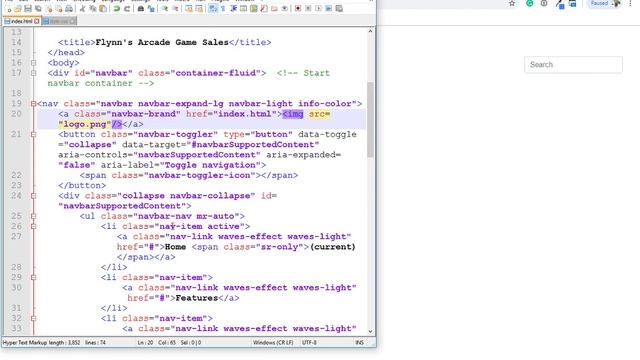640x360 pixels.
Task: Click Ln : 20 in status bar
Action: click(145, 342)
